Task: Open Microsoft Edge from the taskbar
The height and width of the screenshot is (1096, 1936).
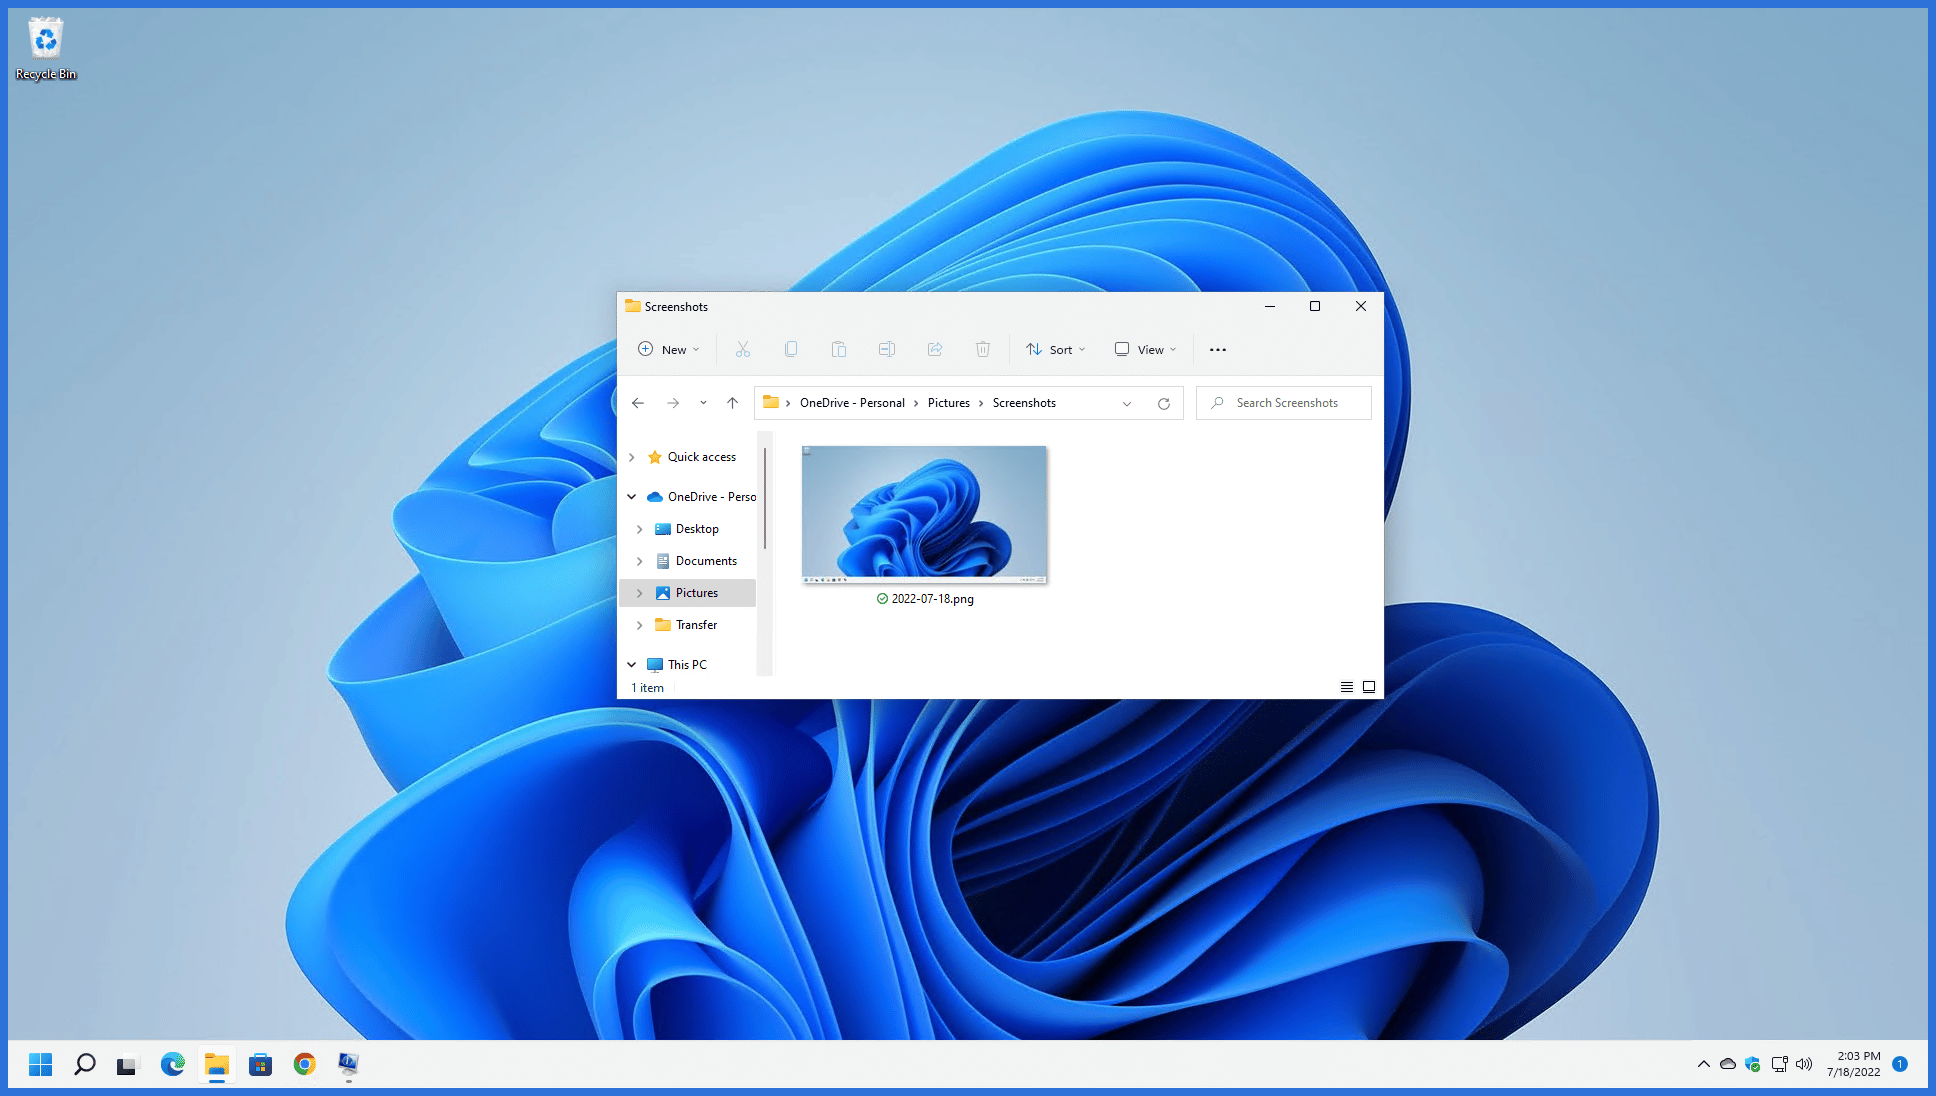Action: pos(172,1064)
